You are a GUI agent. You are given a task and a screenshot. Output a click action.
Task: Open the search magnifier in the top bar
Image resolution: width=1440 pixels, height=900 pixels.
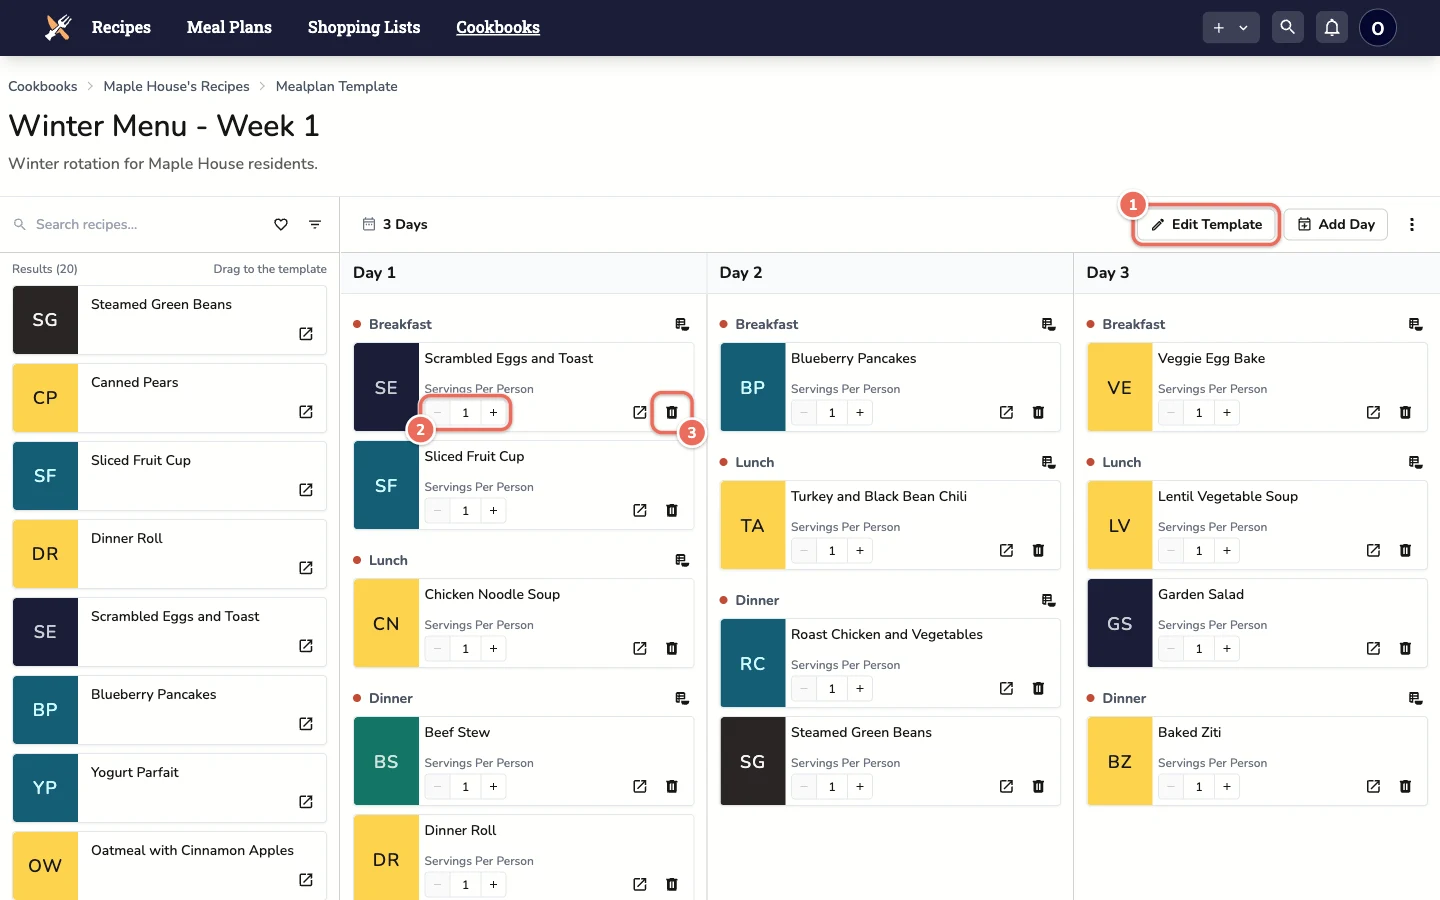(x=1288, y=27)
